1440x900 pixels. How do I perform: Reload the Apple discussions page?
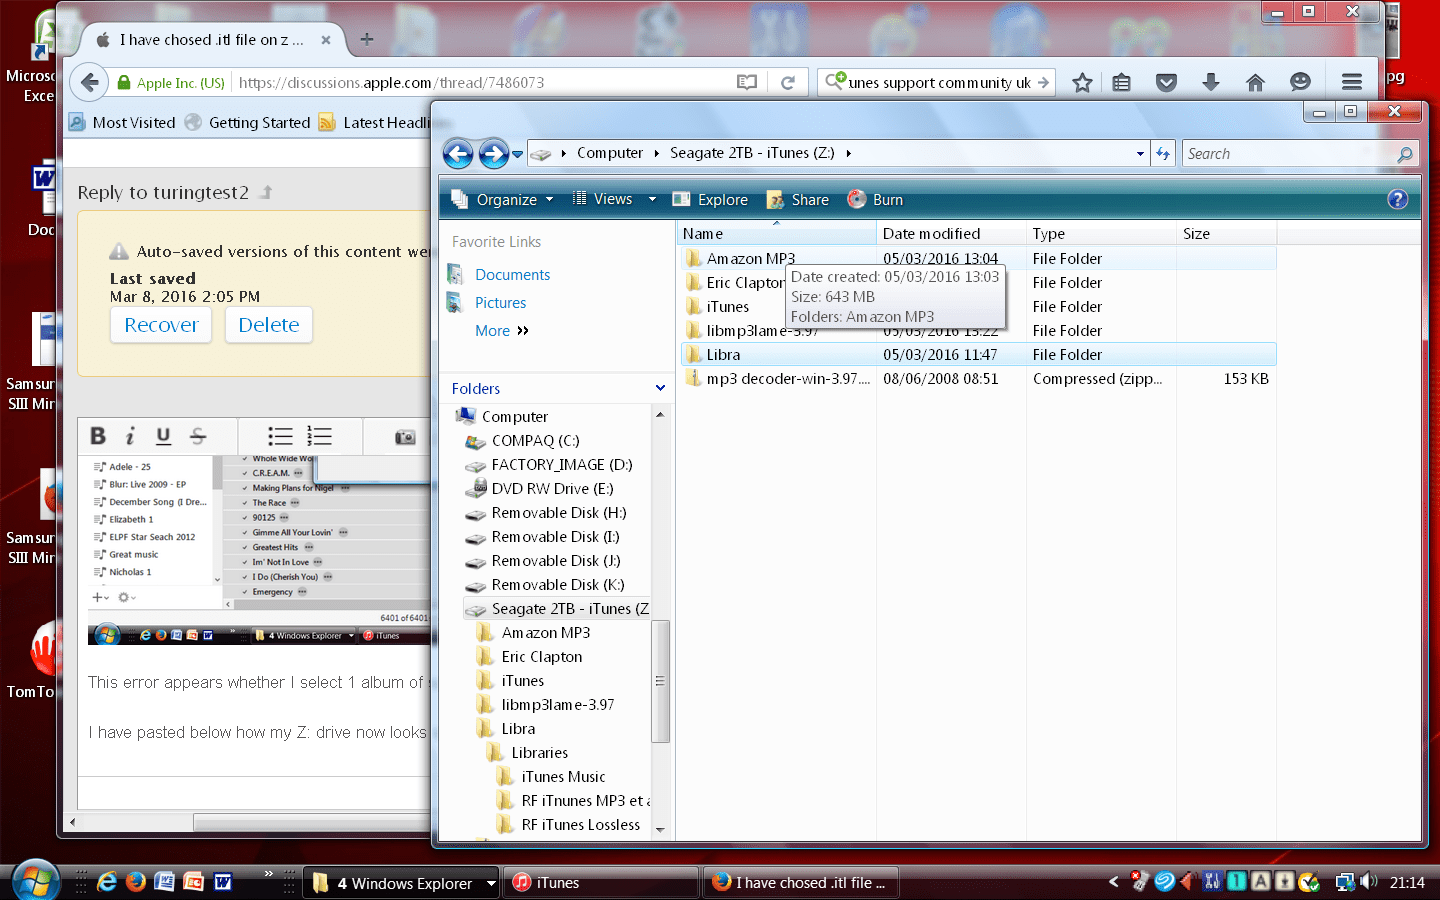click(x=788, y=82)
